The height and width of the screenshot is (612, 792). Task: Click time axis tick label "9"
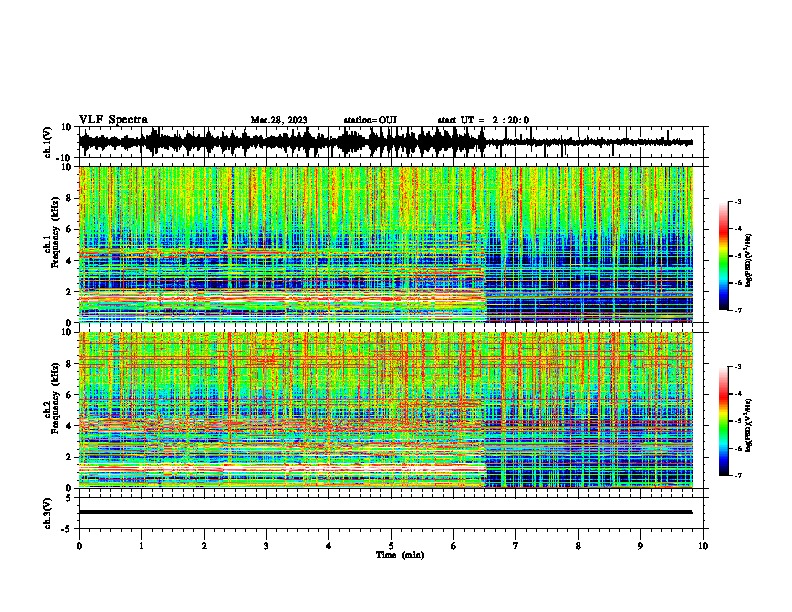640,546
